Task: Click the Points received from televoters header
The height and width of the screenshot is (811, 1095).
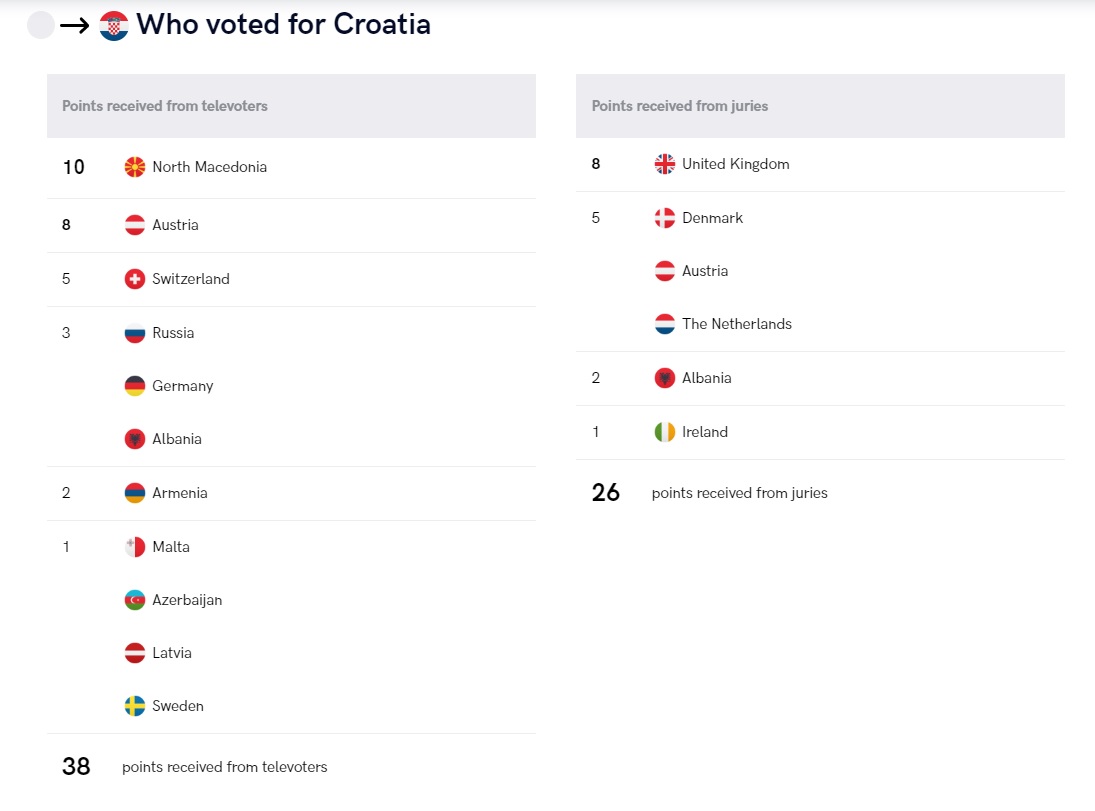Action: pos(291,106)
